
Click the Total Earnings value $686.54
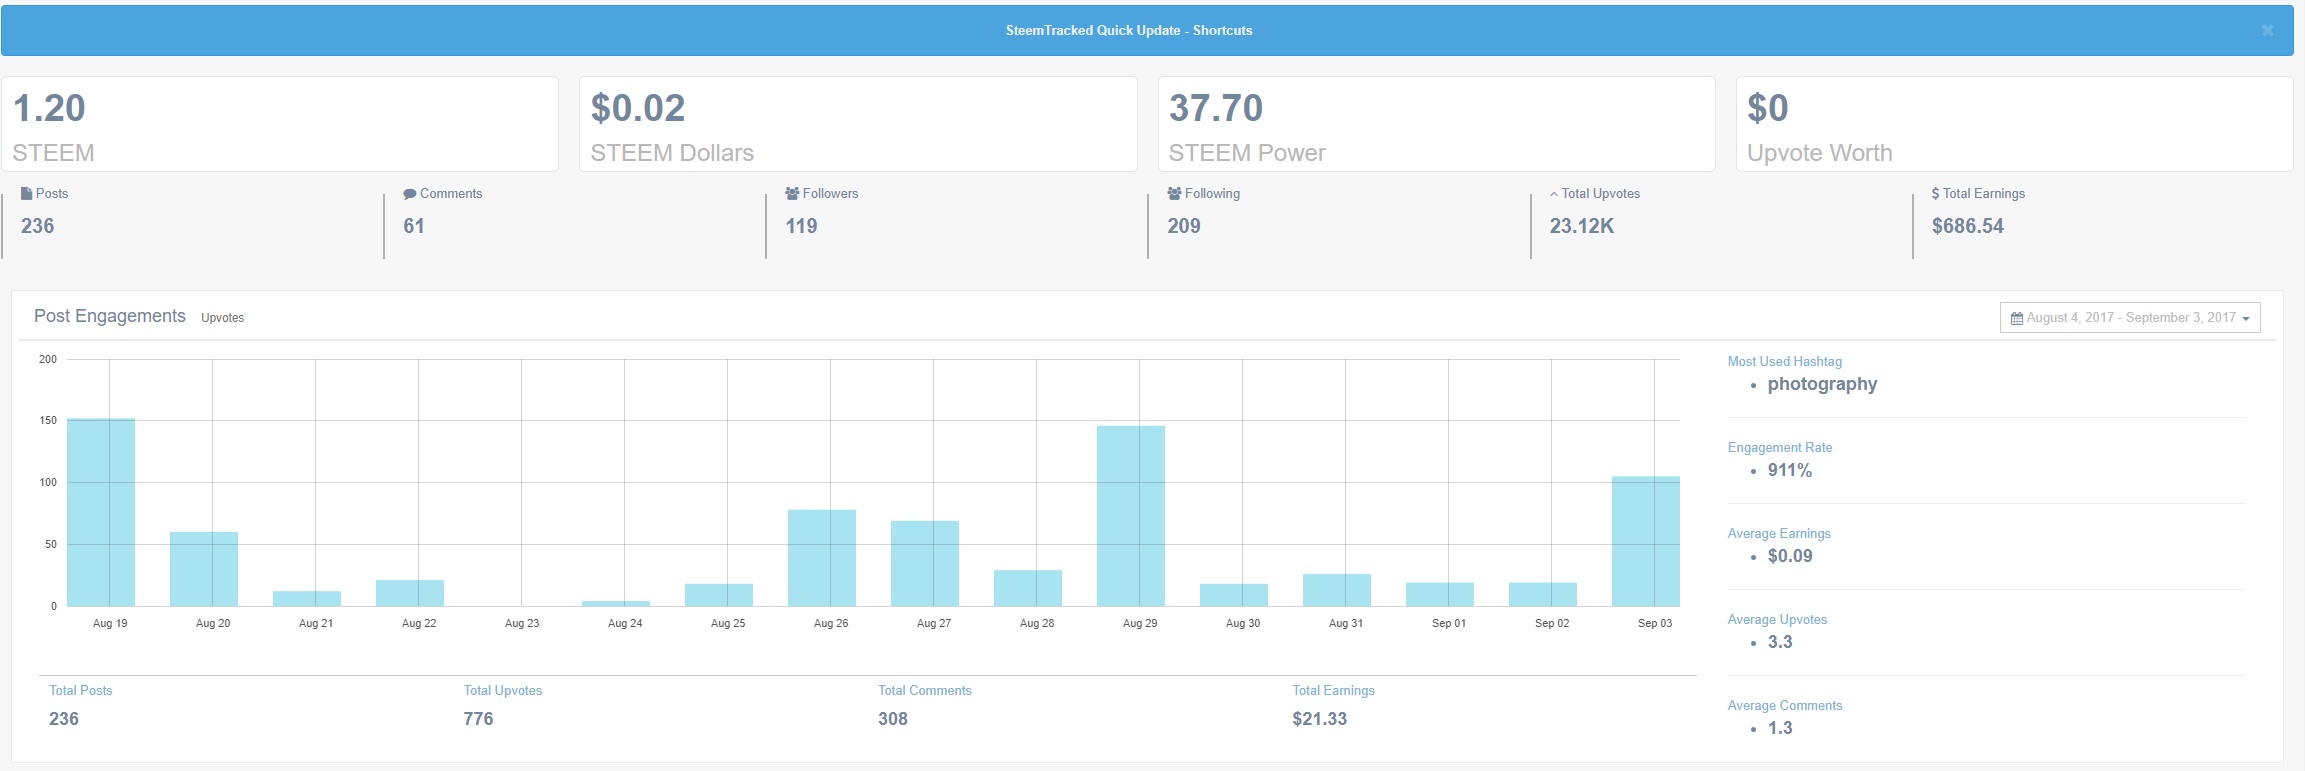(x=1968, y=226)
